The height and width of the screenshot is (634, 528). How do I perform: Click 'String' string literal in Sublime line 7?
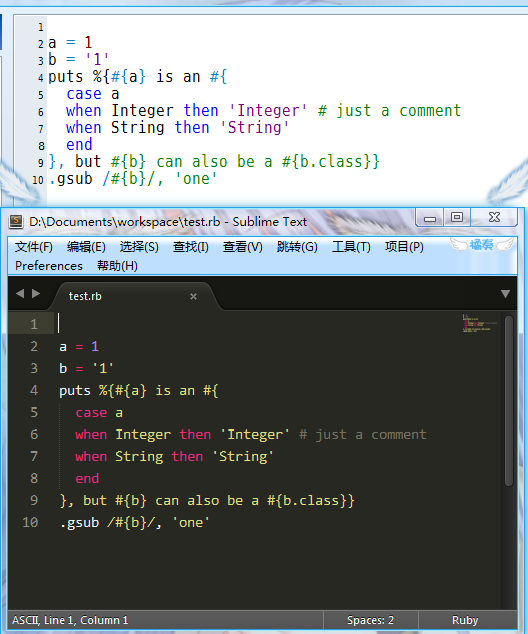coord(243,456)
